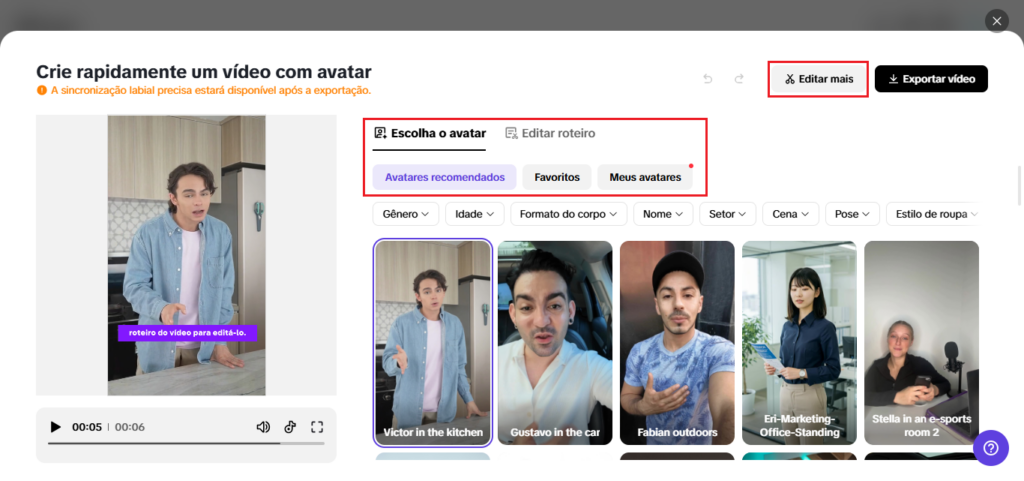1024x481 pixels.
Task: Click the dialog vertical scrollbar
Action: 1018,186
